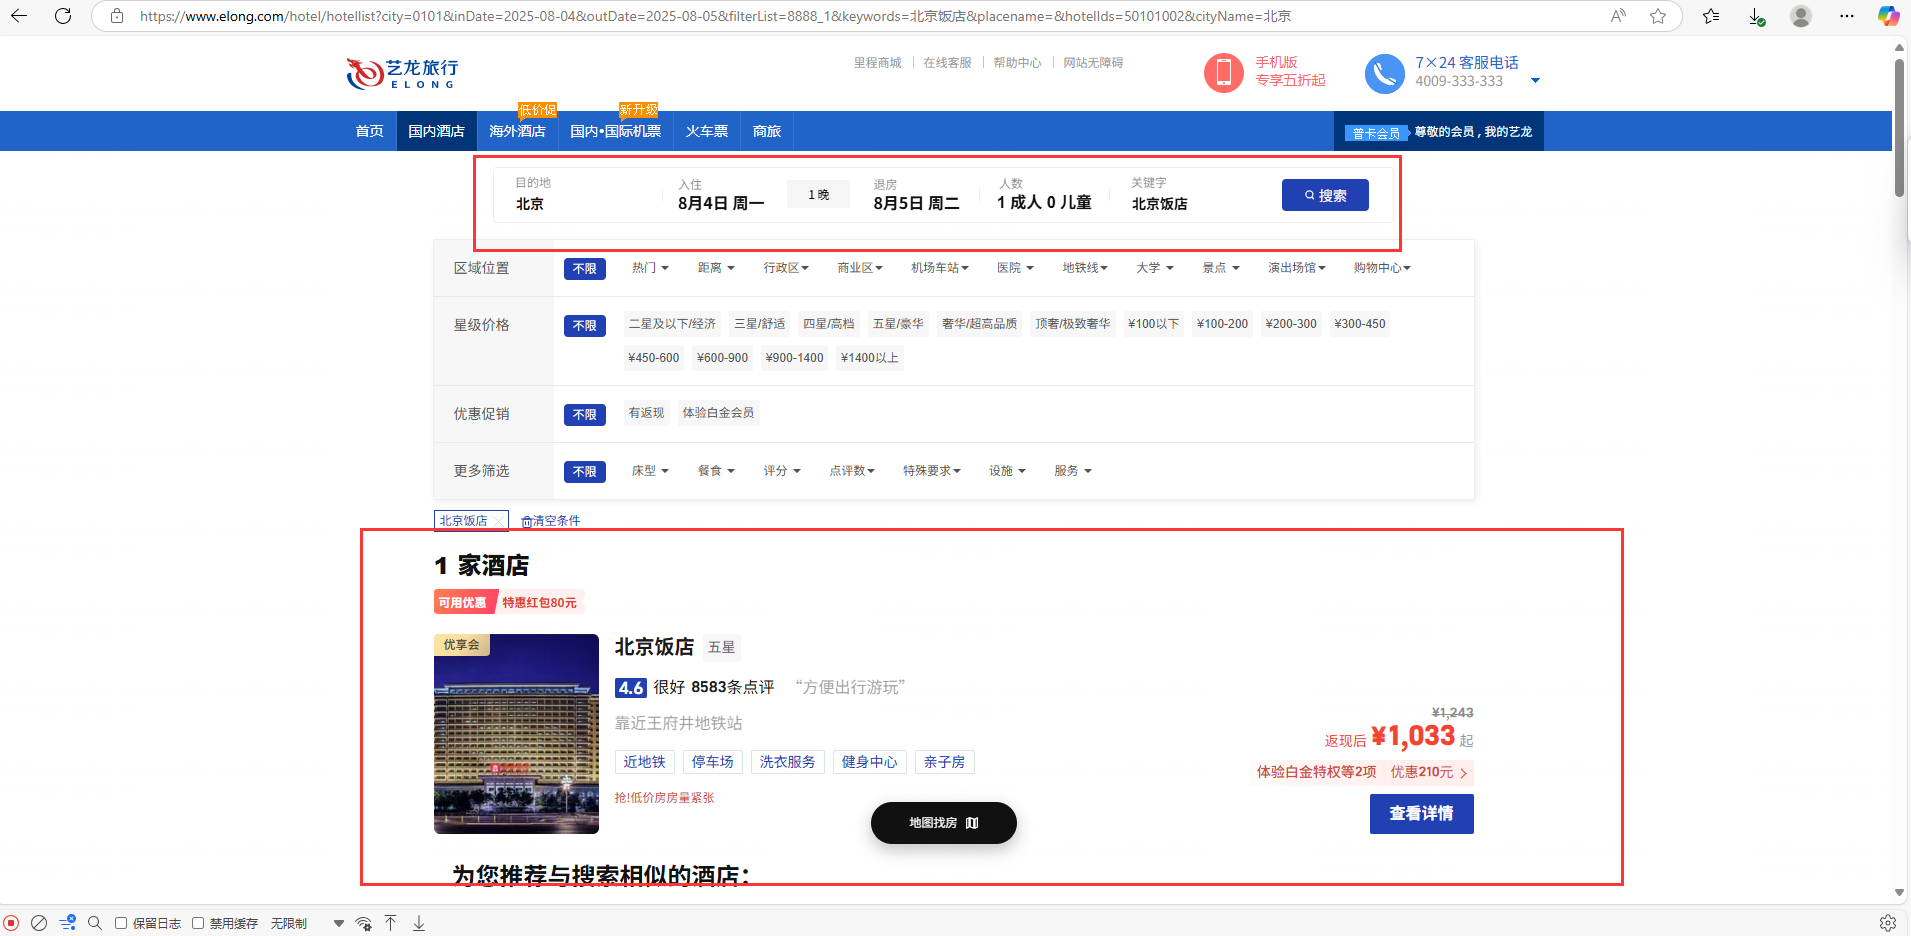Open the Favorites list icon
Image resolution: width=1911 pixels, height=936 pixels.
click(x=1711, y=16)
